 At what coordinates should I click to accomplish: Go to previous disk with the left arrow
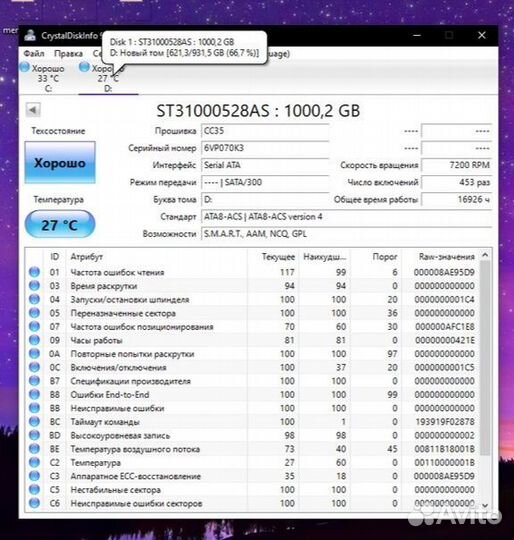(33, 110)
